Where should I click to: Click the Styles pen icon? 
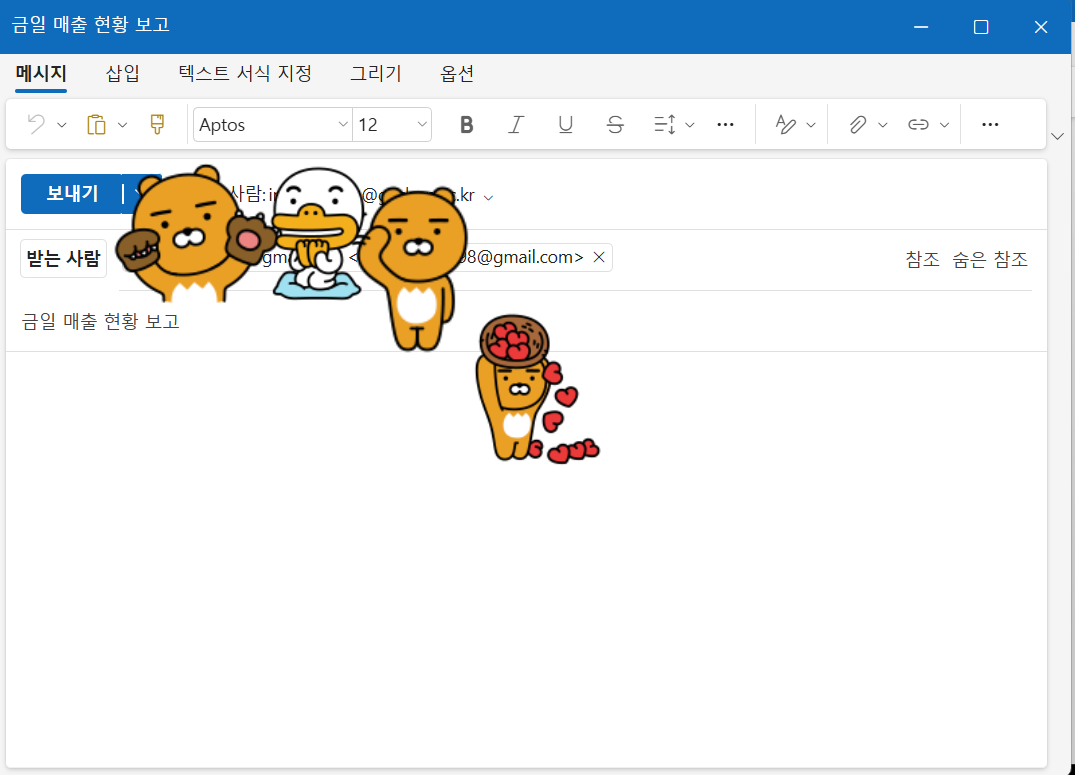[x=786, y=124]
